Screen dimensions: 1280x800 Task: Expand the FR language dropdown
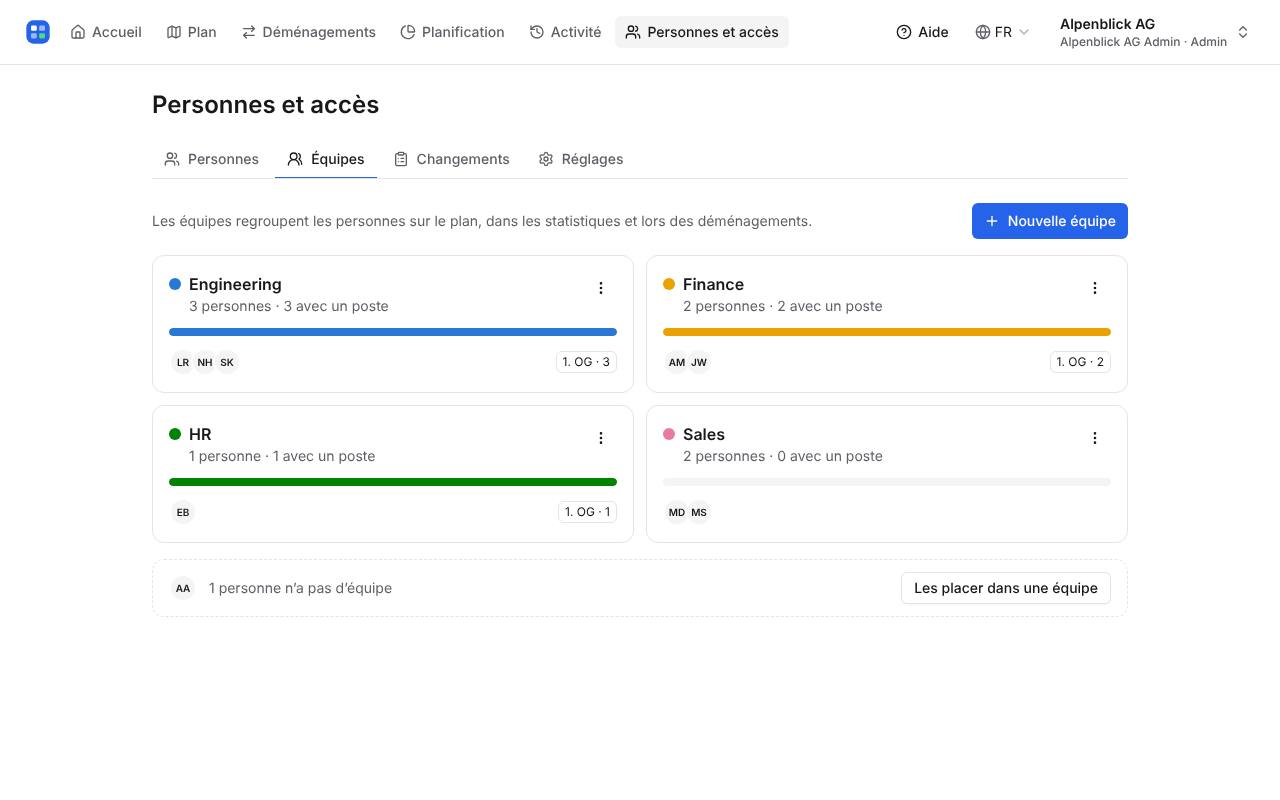pos(1002,32)
